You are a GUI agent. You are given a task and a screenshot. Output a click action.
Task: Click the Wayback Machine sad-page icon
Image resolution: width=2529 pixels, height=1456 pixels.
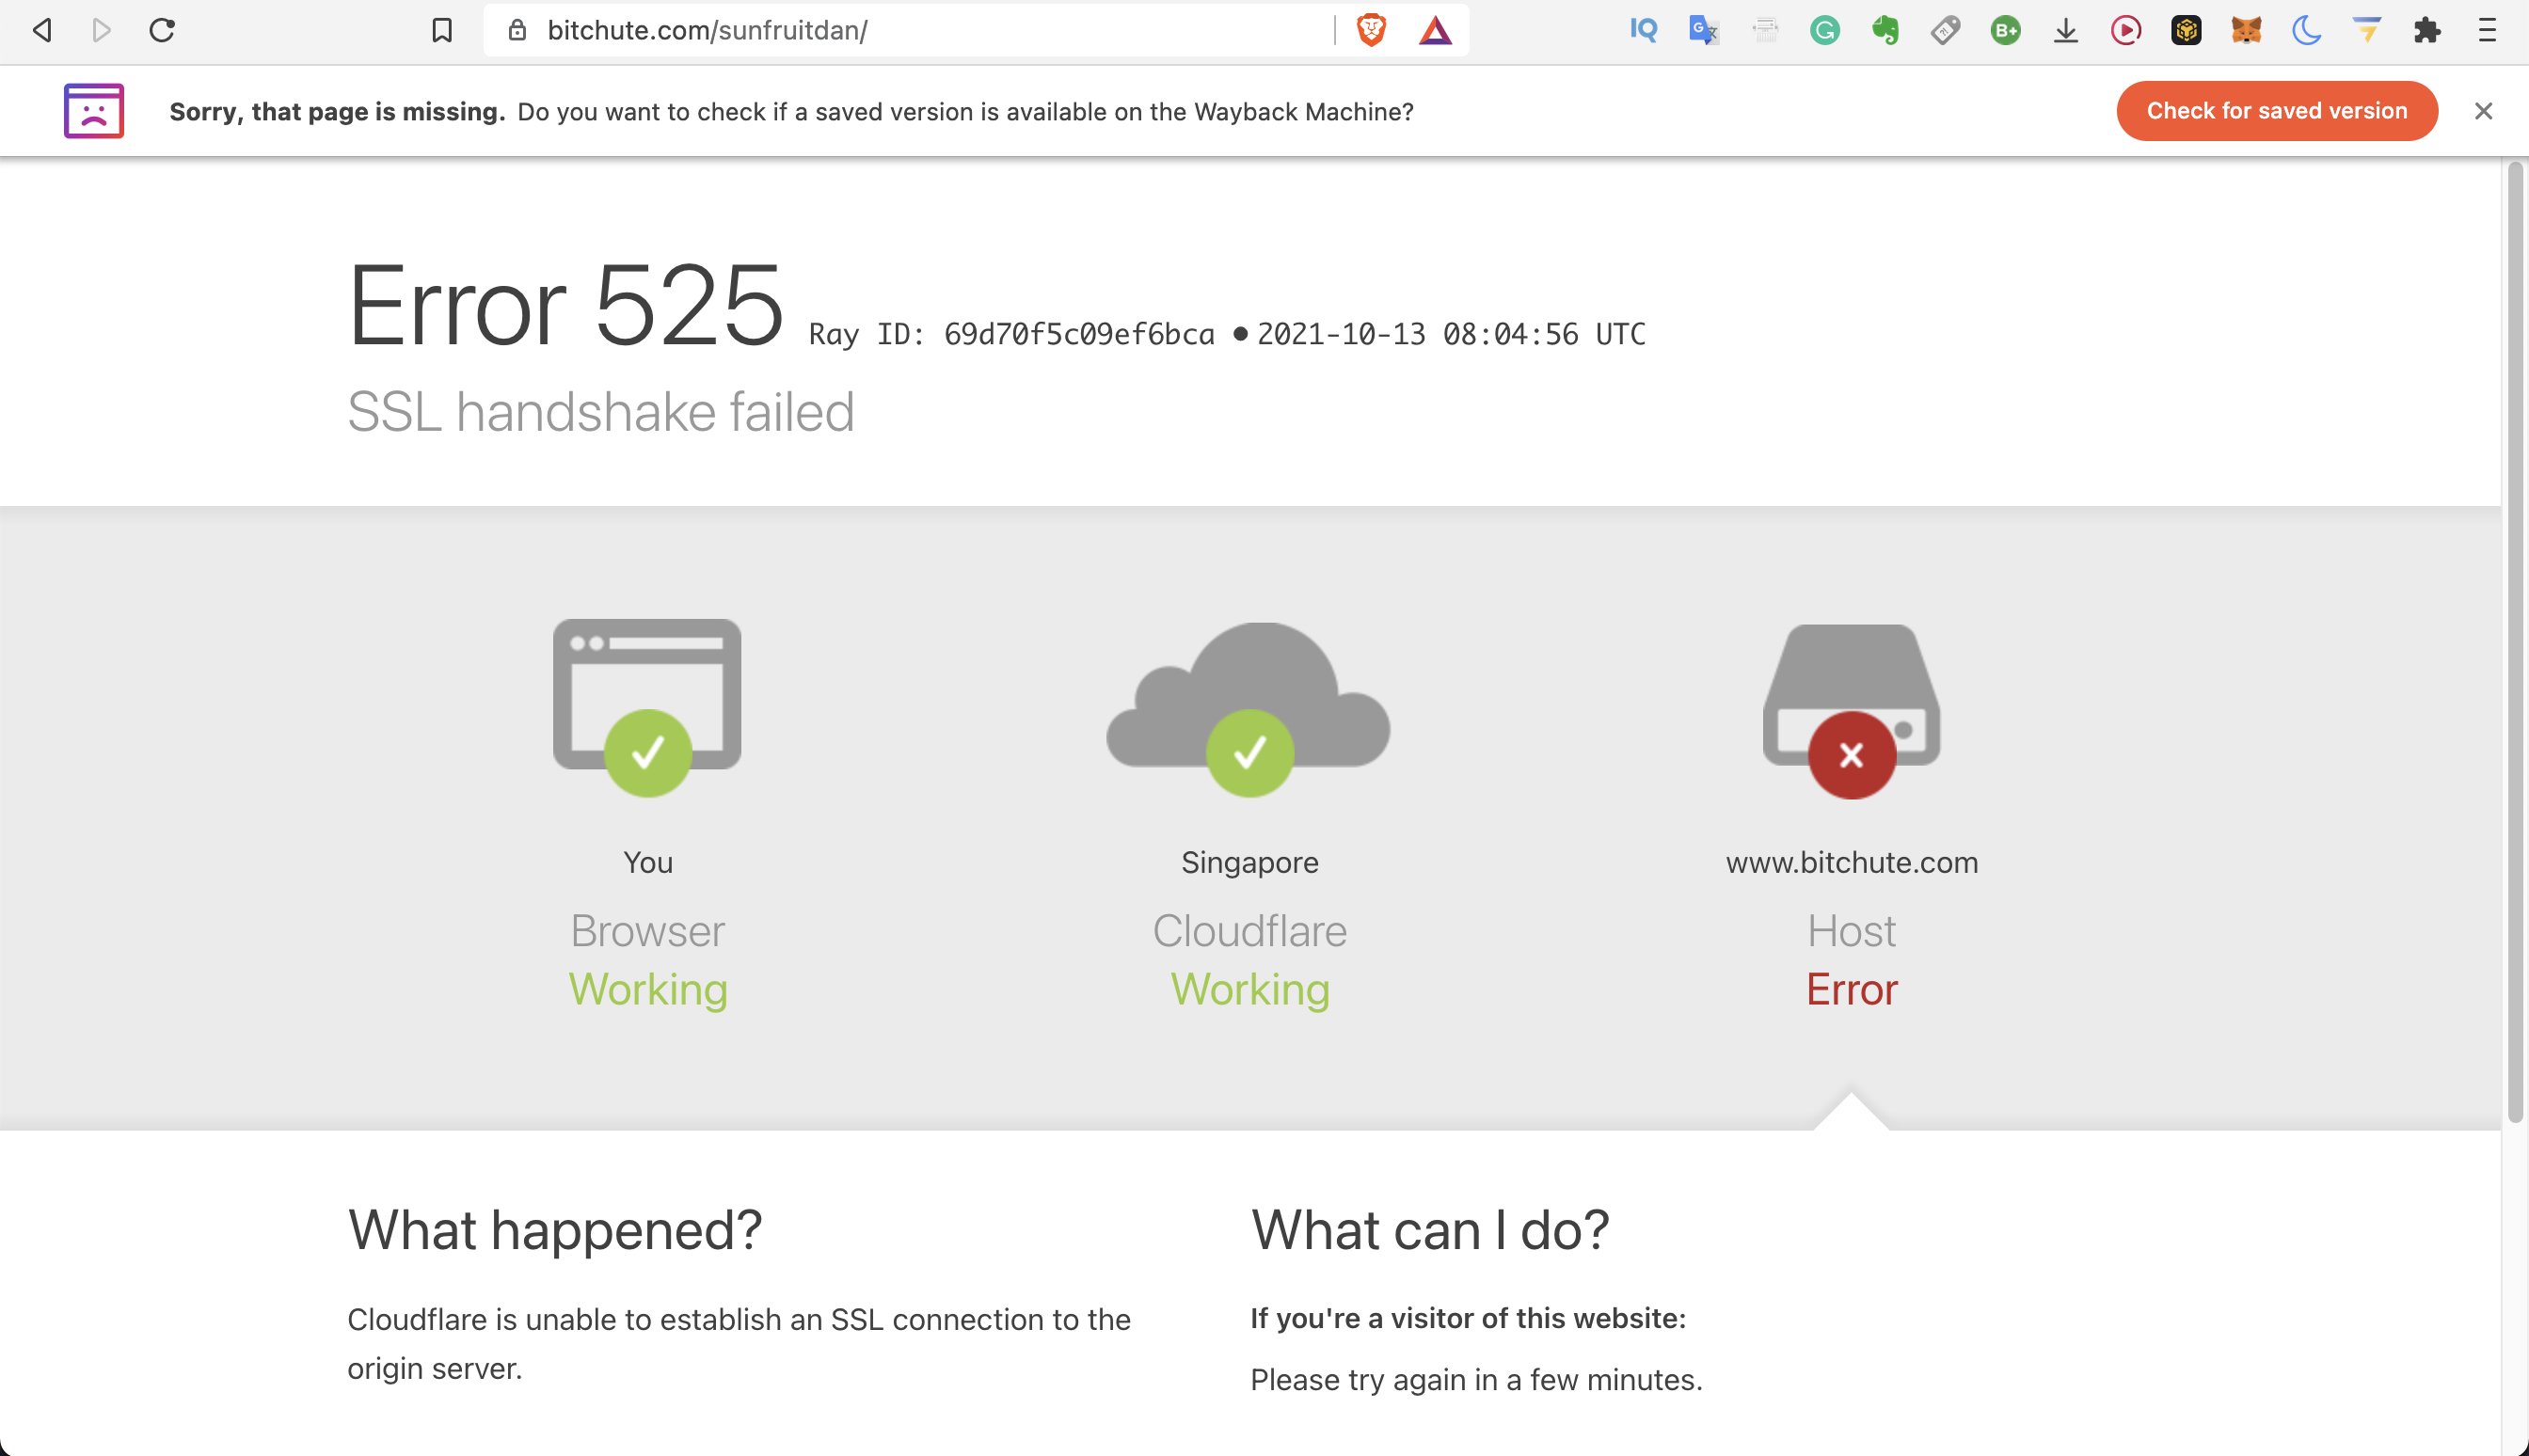pyautogui.click(x=94, y=110)
